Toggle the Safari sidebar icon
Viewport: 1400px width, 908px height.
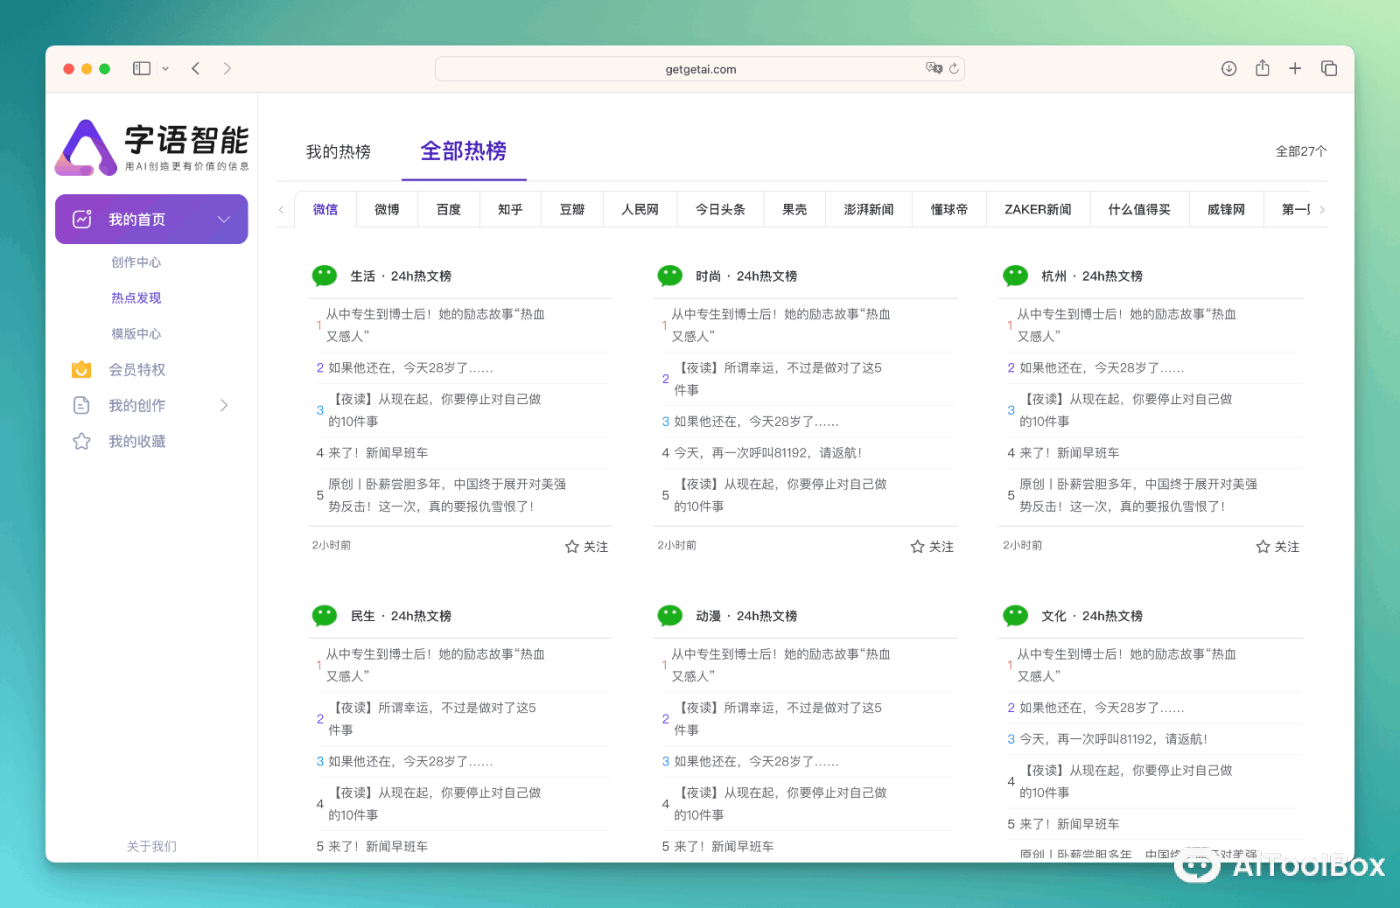(141, 68)
